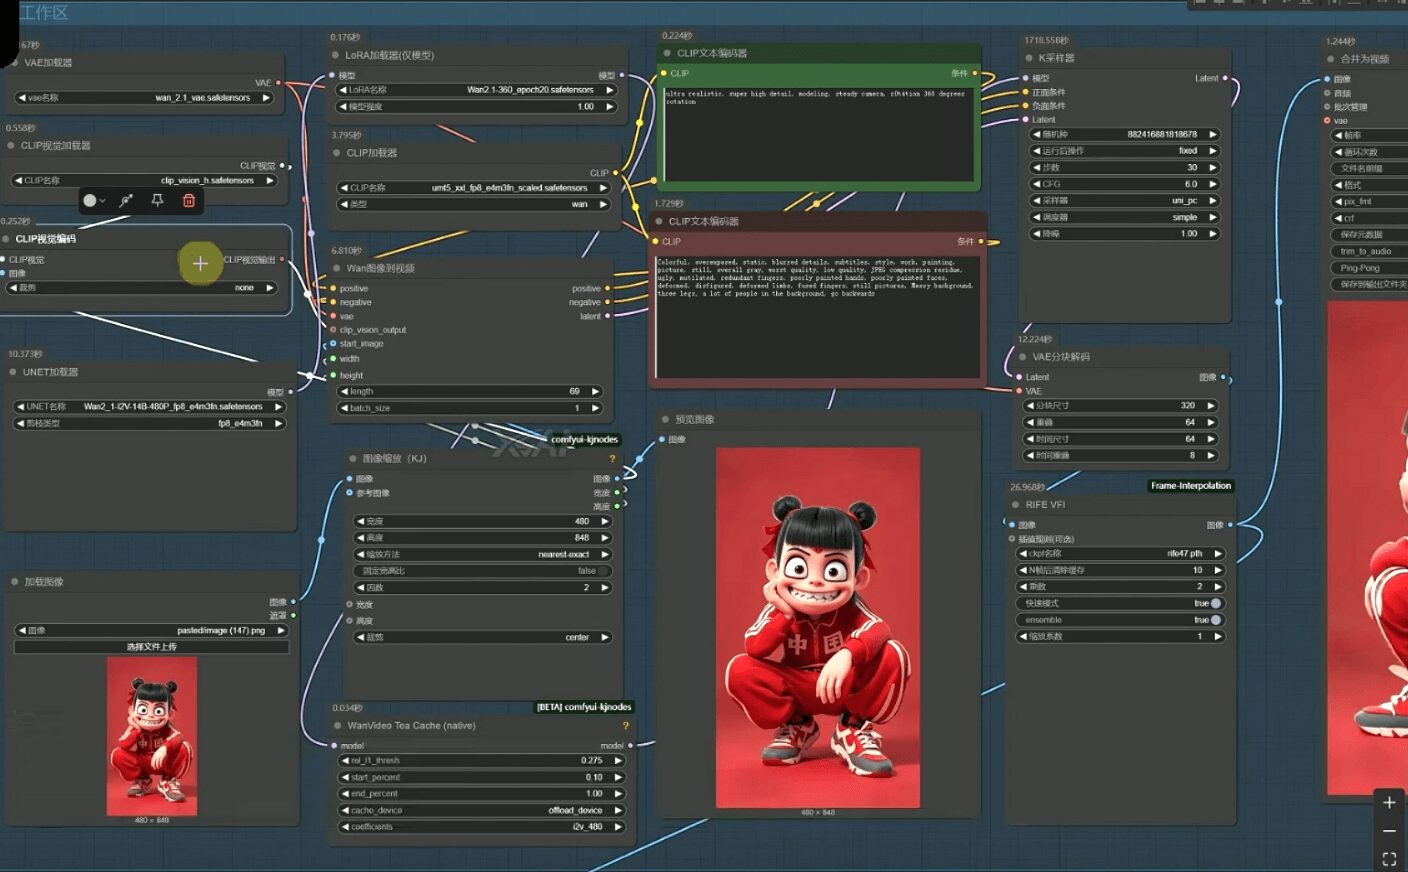Open the UNET名称 model selector
This screenshot has height=872, width=1408.
pyautogui.click(x=149, y=407)
